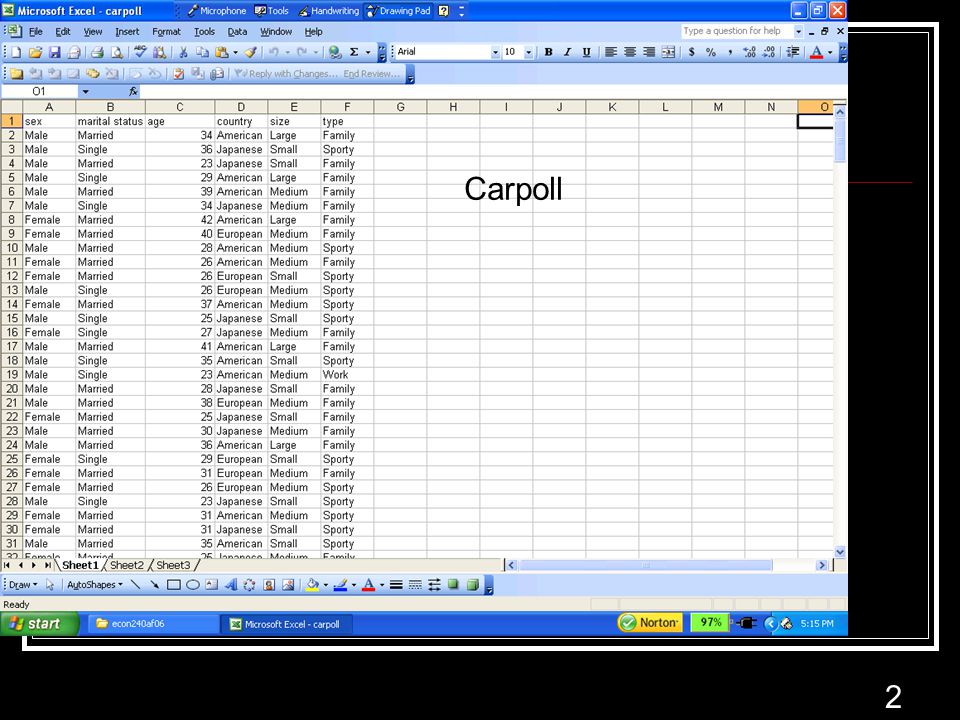
Task: Activate the Format Painter brush
Action: click(250, 53)
